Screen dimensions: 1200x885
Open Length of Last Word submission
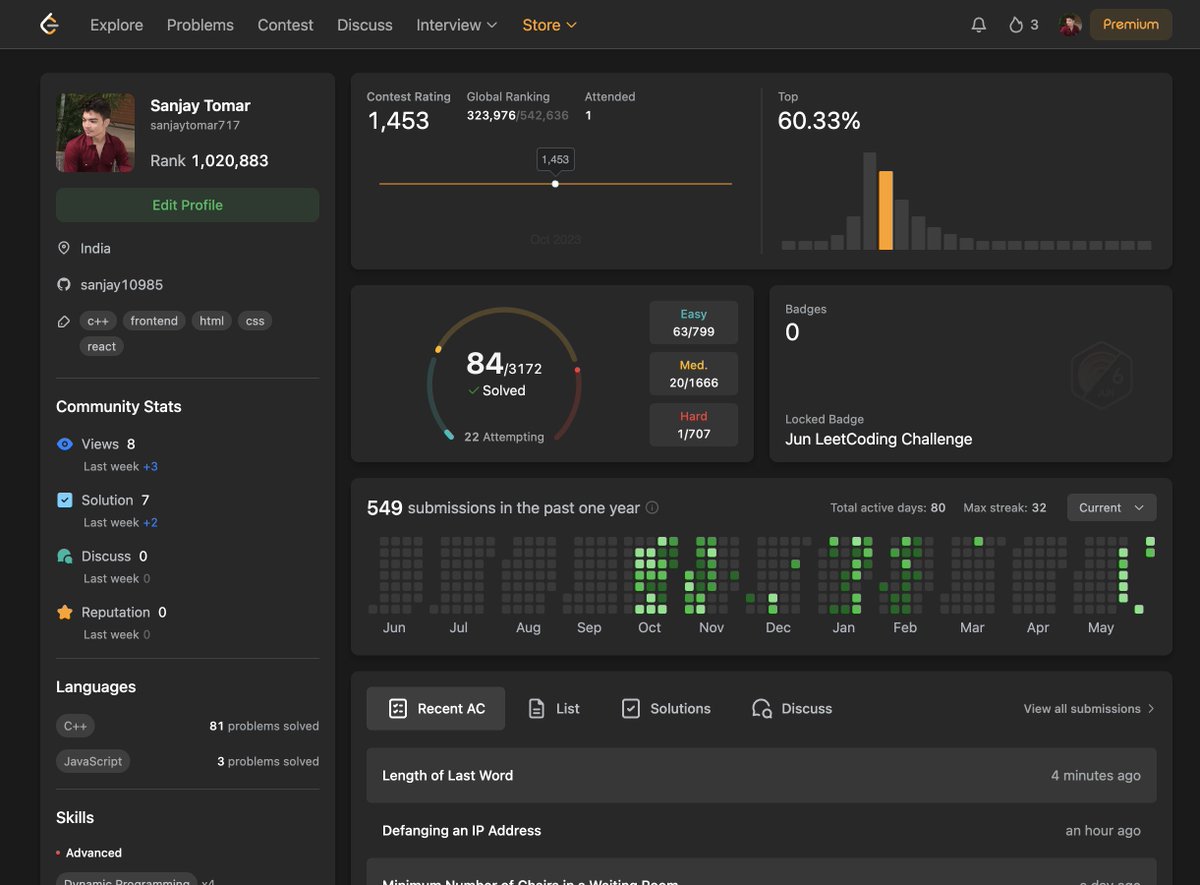[761, 775]
